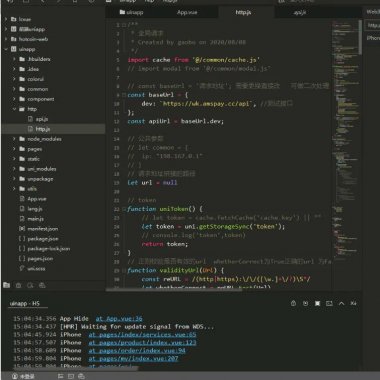Click the first status bar icon after login label
This screenshot has height=380, width=380.
click(x=60, y=376)
